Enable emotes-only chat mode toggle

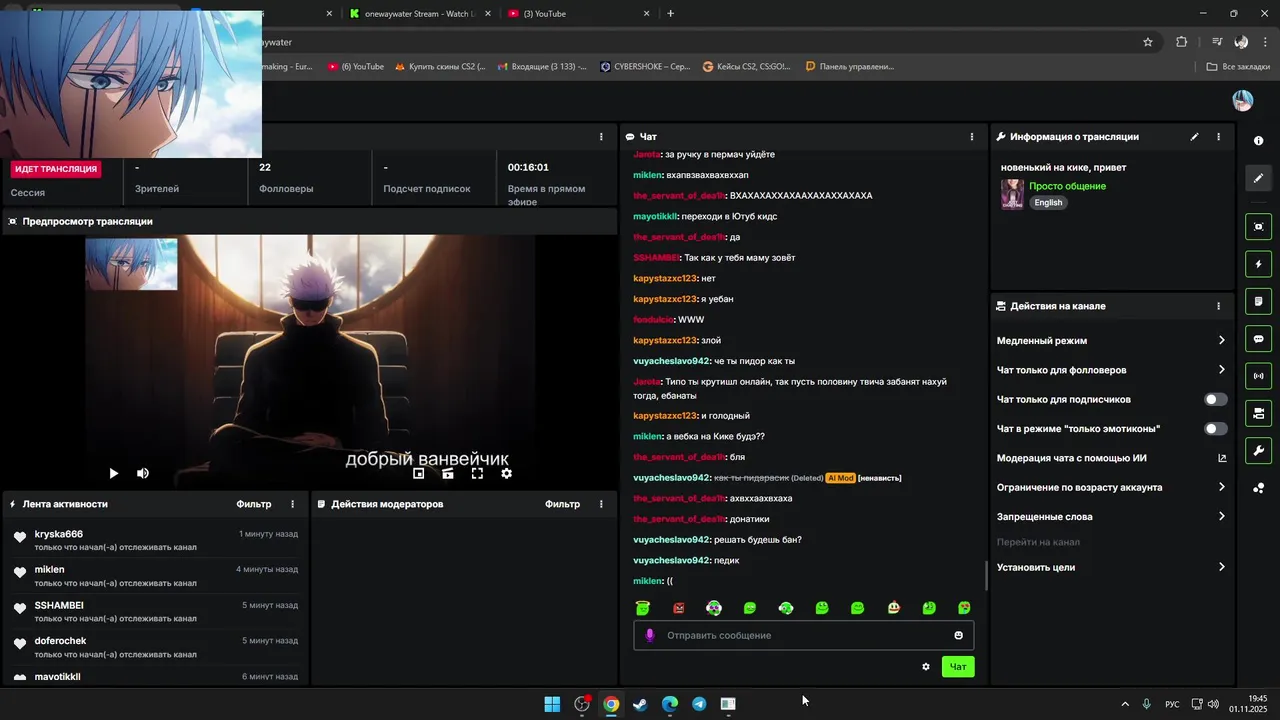[1215, 429]
